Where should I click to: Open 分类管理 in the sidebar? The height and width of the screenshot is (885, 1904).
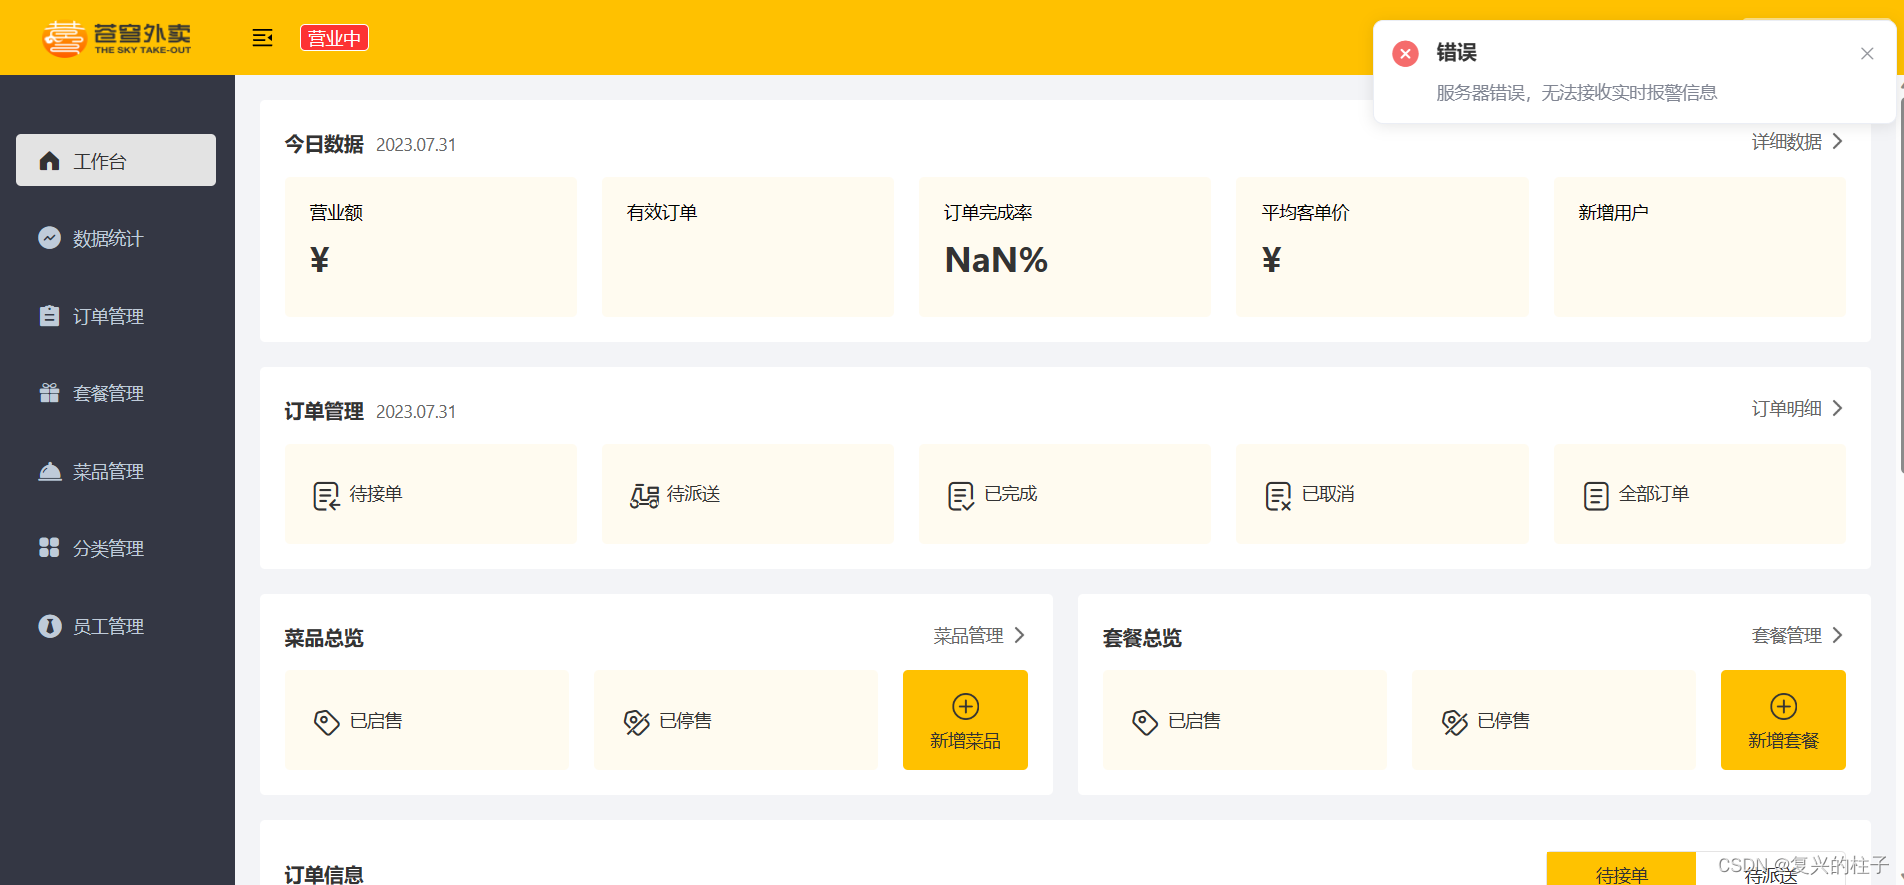pos(116,548)
